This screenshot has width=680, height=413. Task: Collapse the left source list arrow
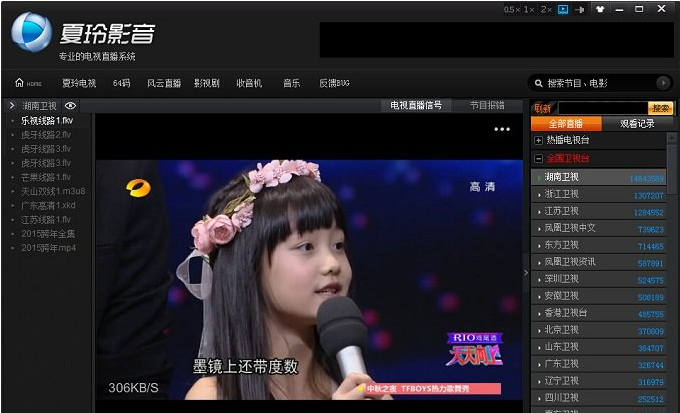tap(12, 105)
